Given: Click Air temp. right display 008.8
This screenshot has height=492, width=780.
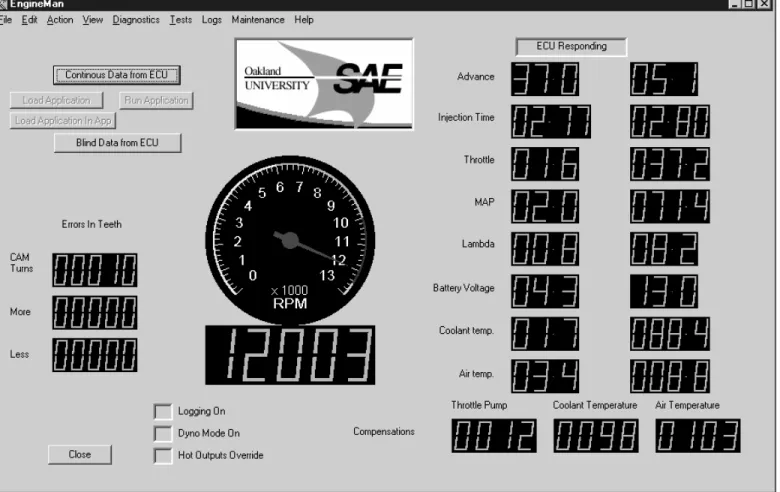Looking at the screenshot, I should (x=670, y=377).
